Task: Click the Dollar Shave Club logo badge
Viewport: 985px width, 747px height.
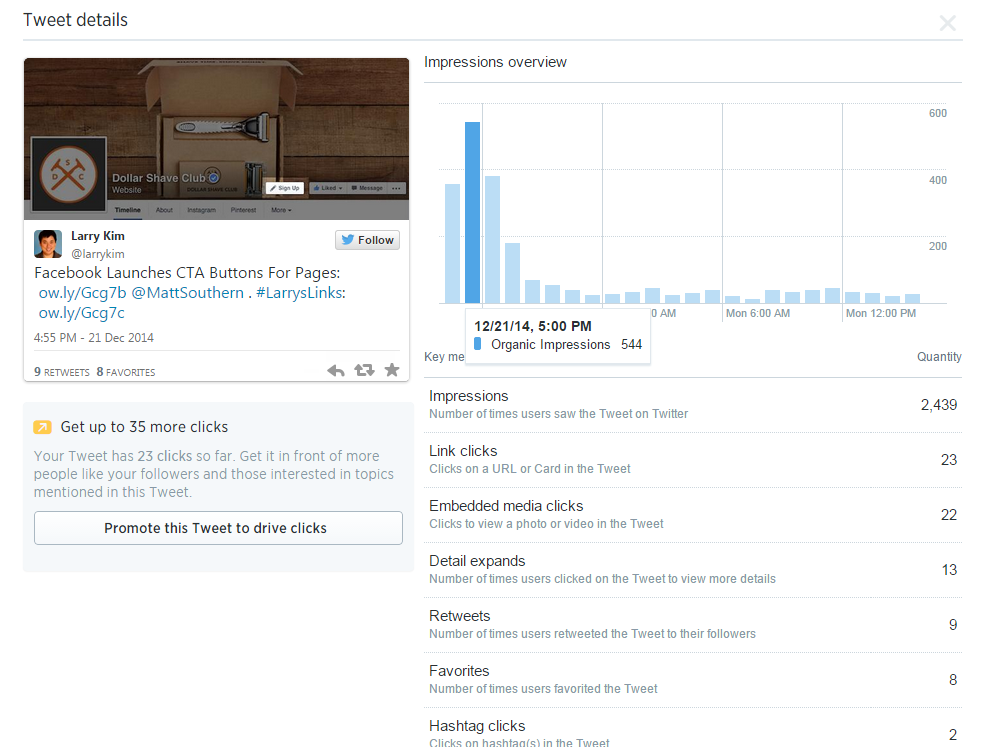Action: (68, 175)
